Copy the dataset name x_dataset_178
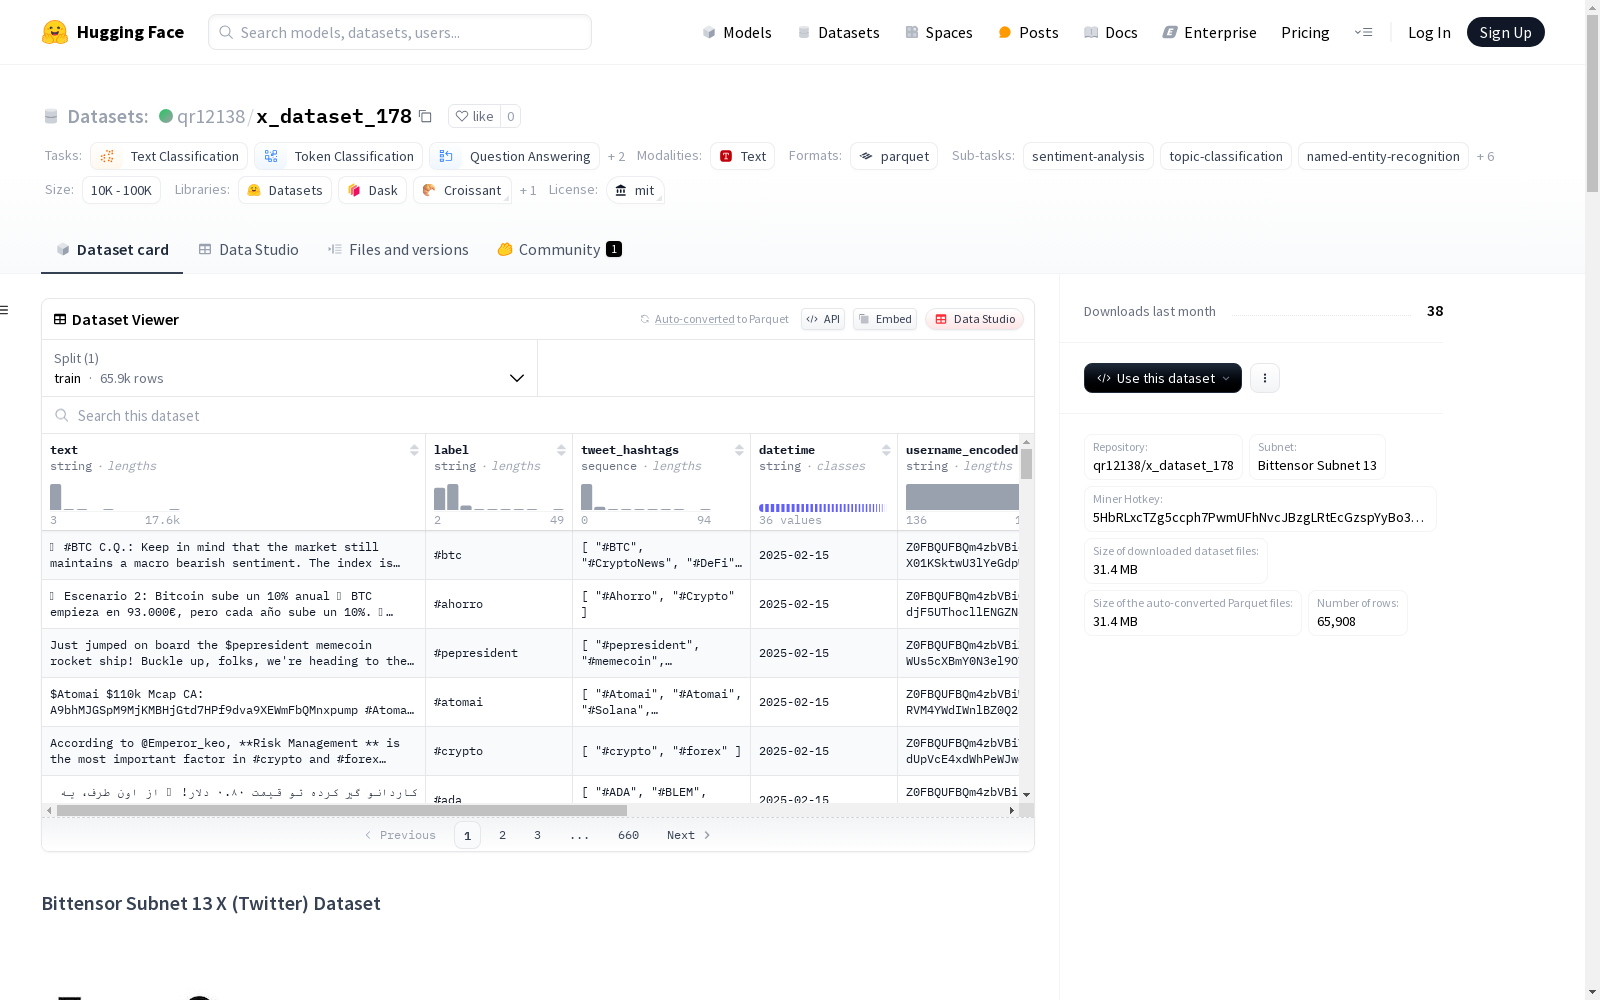 (425, 116)
